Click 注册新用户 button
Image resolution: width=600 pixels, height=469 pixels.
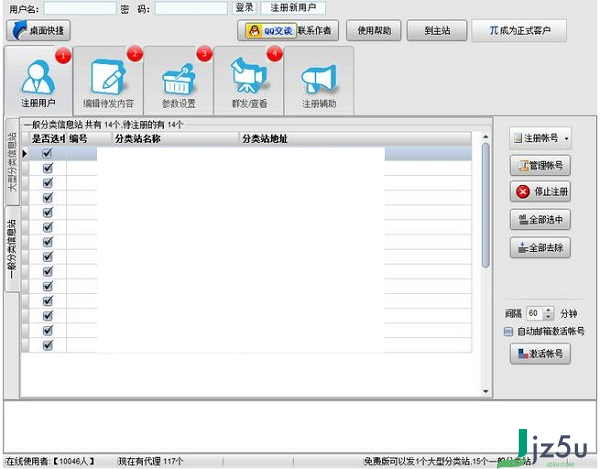coord(293,8)
